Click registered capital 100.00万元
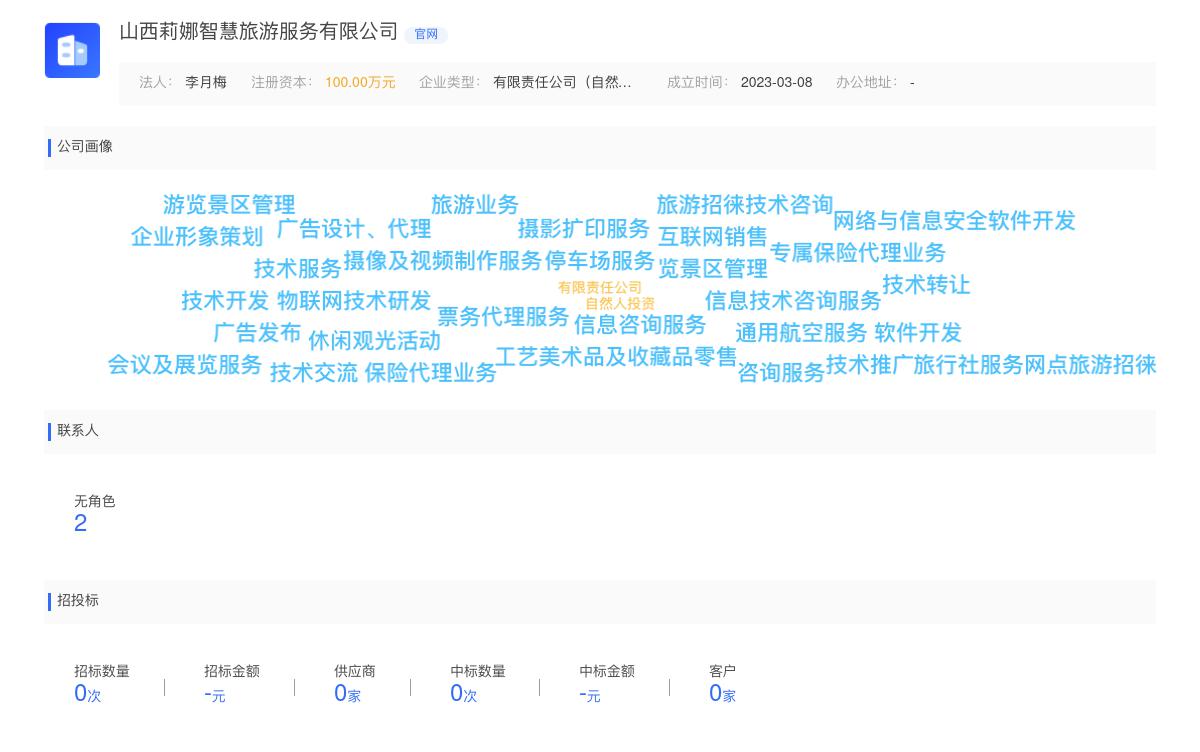Image resolution: width=1200 pixels, height=752 pixels. pos(360,82)
